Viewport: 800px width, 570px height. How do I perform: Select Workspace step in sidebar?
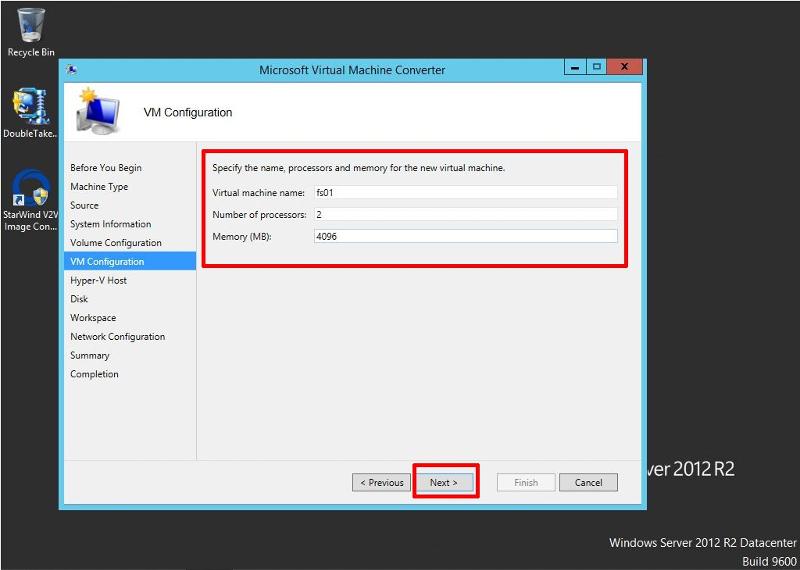point(93,318)
